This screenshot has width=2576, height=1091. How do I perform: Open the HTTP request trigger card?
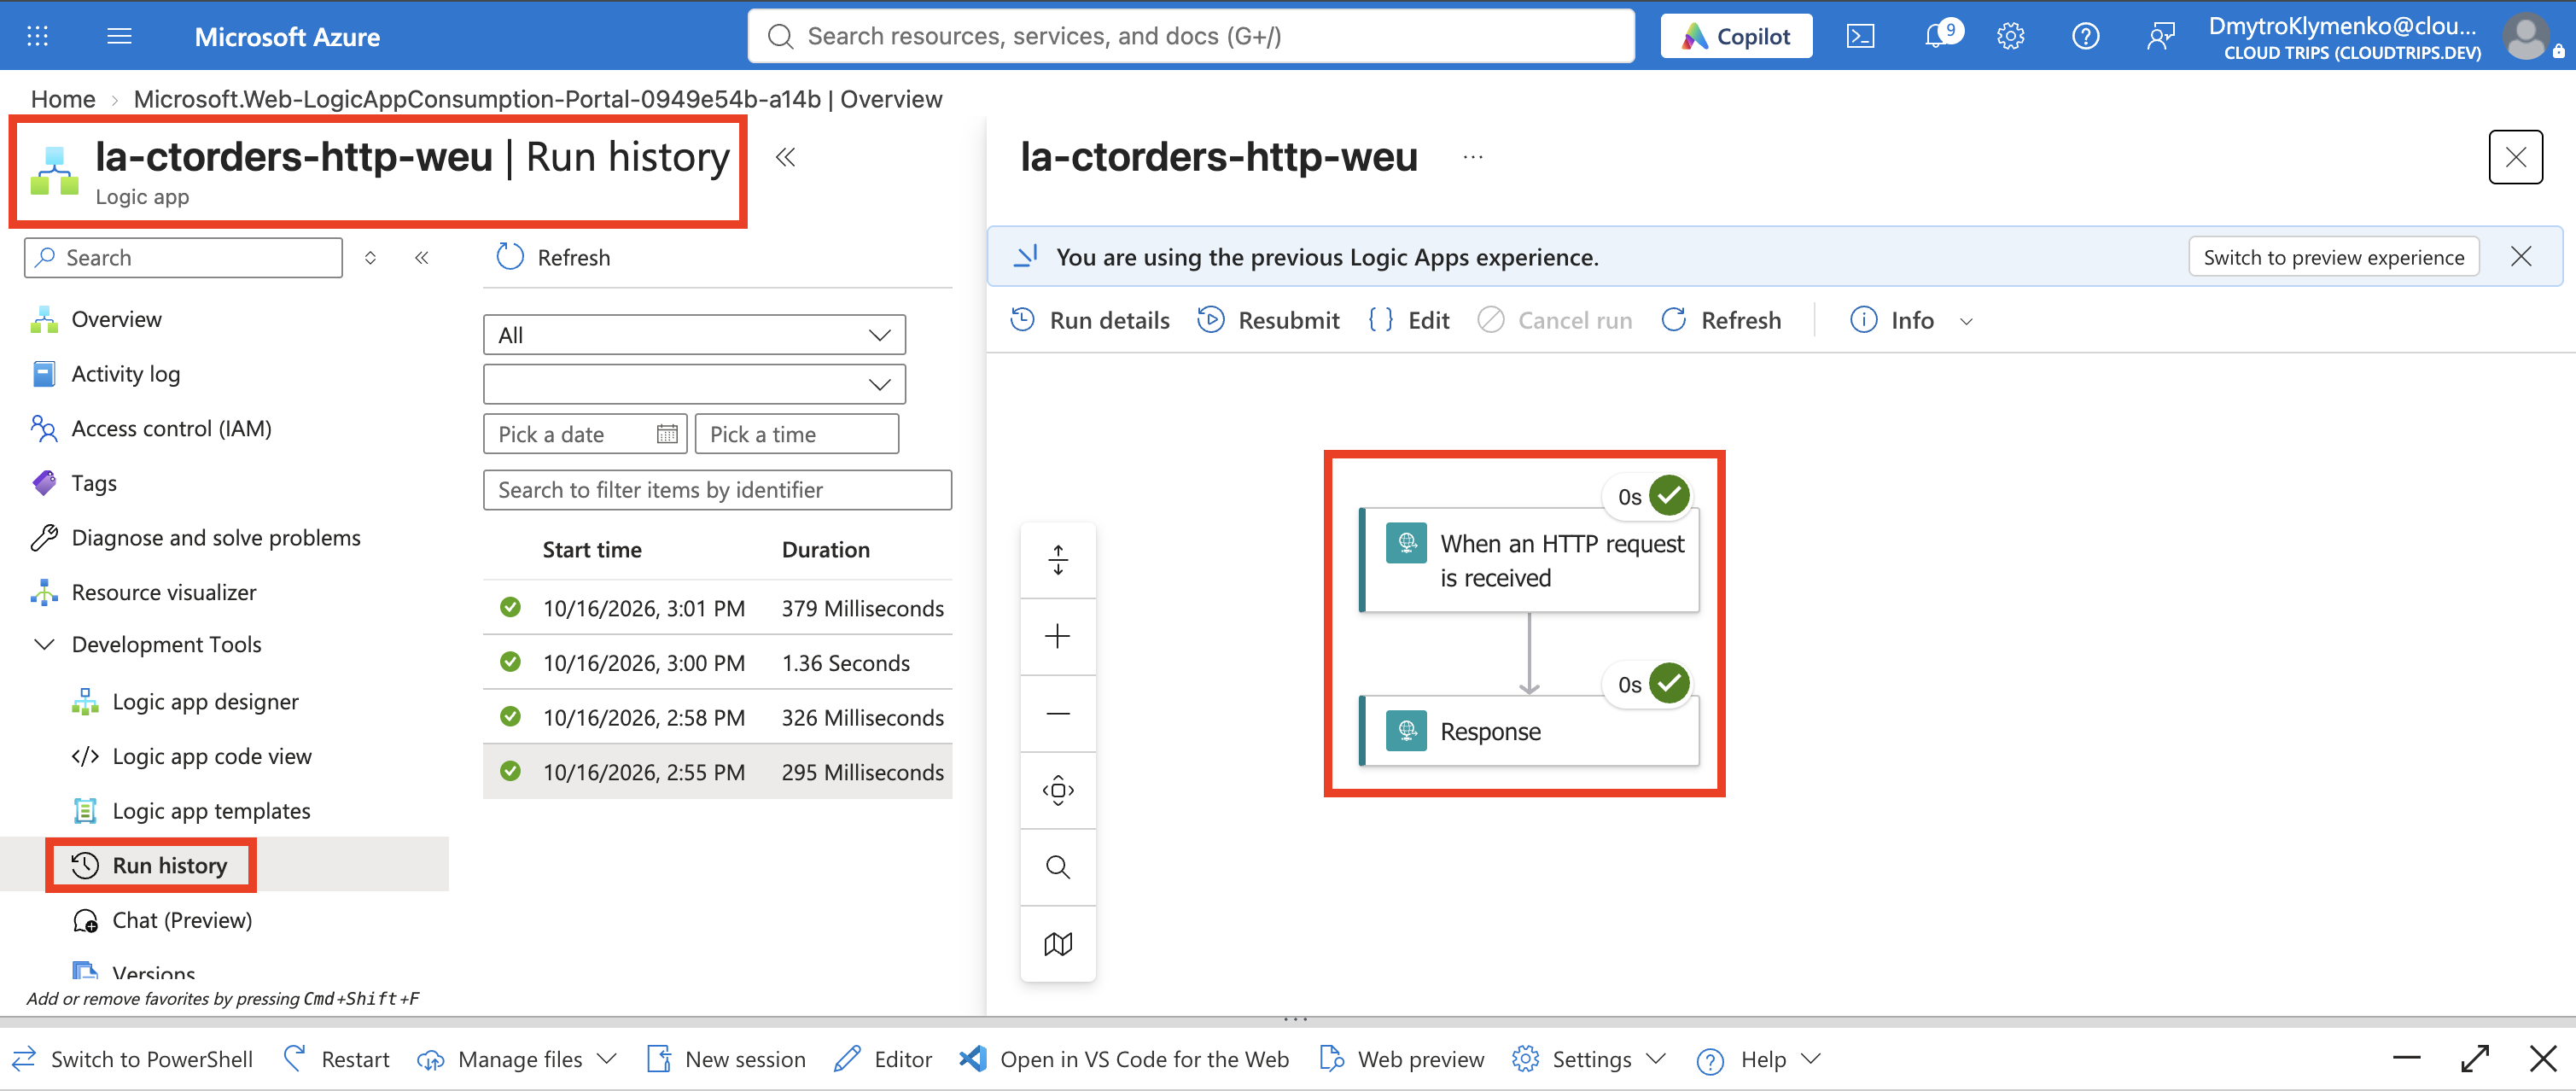1529,560
